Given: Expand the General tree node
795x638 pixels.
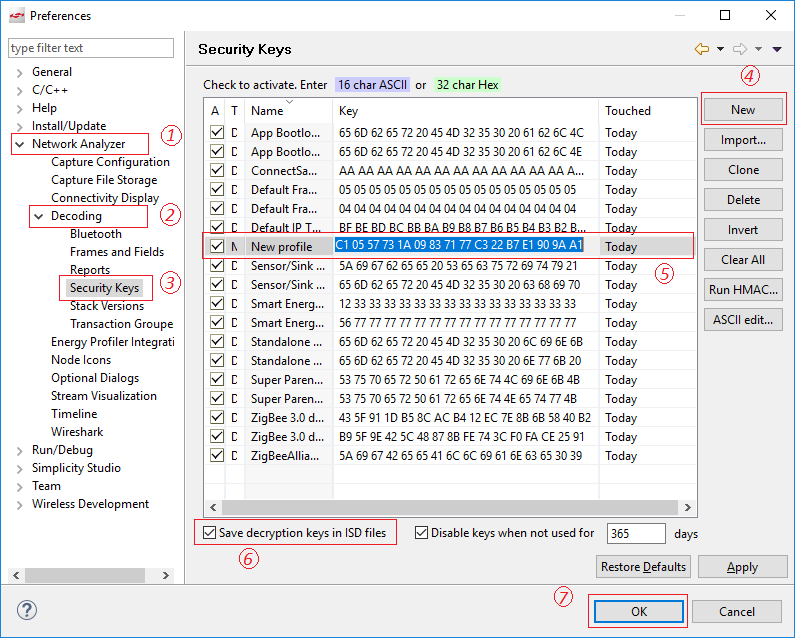Looking at the screenshot, I should coord(19,73).
